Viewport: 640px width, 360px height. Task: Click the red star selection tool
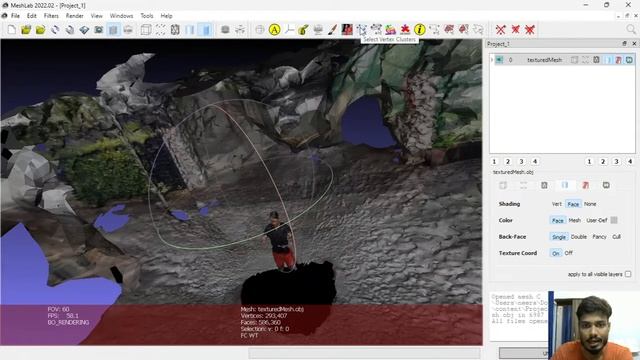pos(405,29)
